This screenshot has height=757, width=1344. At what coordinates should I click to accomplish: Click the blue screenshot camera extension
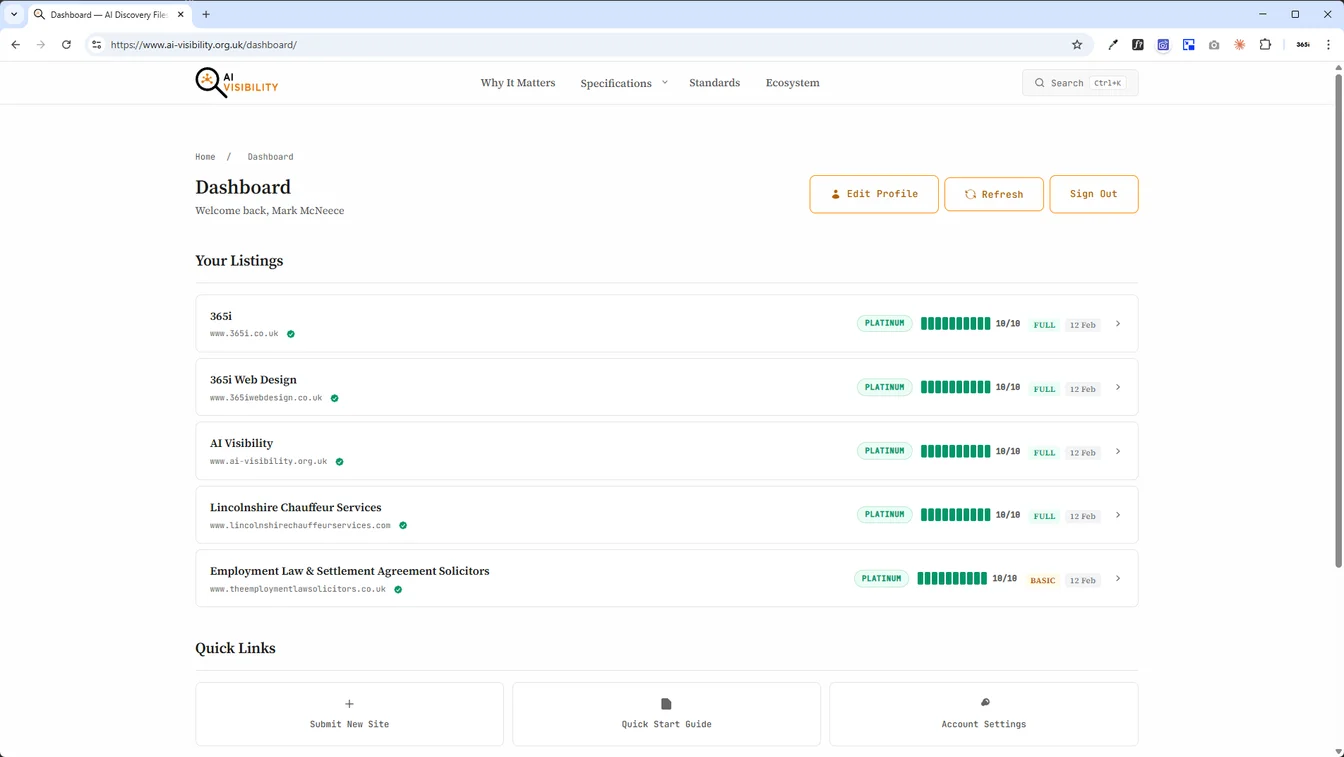click(1163, 44)
